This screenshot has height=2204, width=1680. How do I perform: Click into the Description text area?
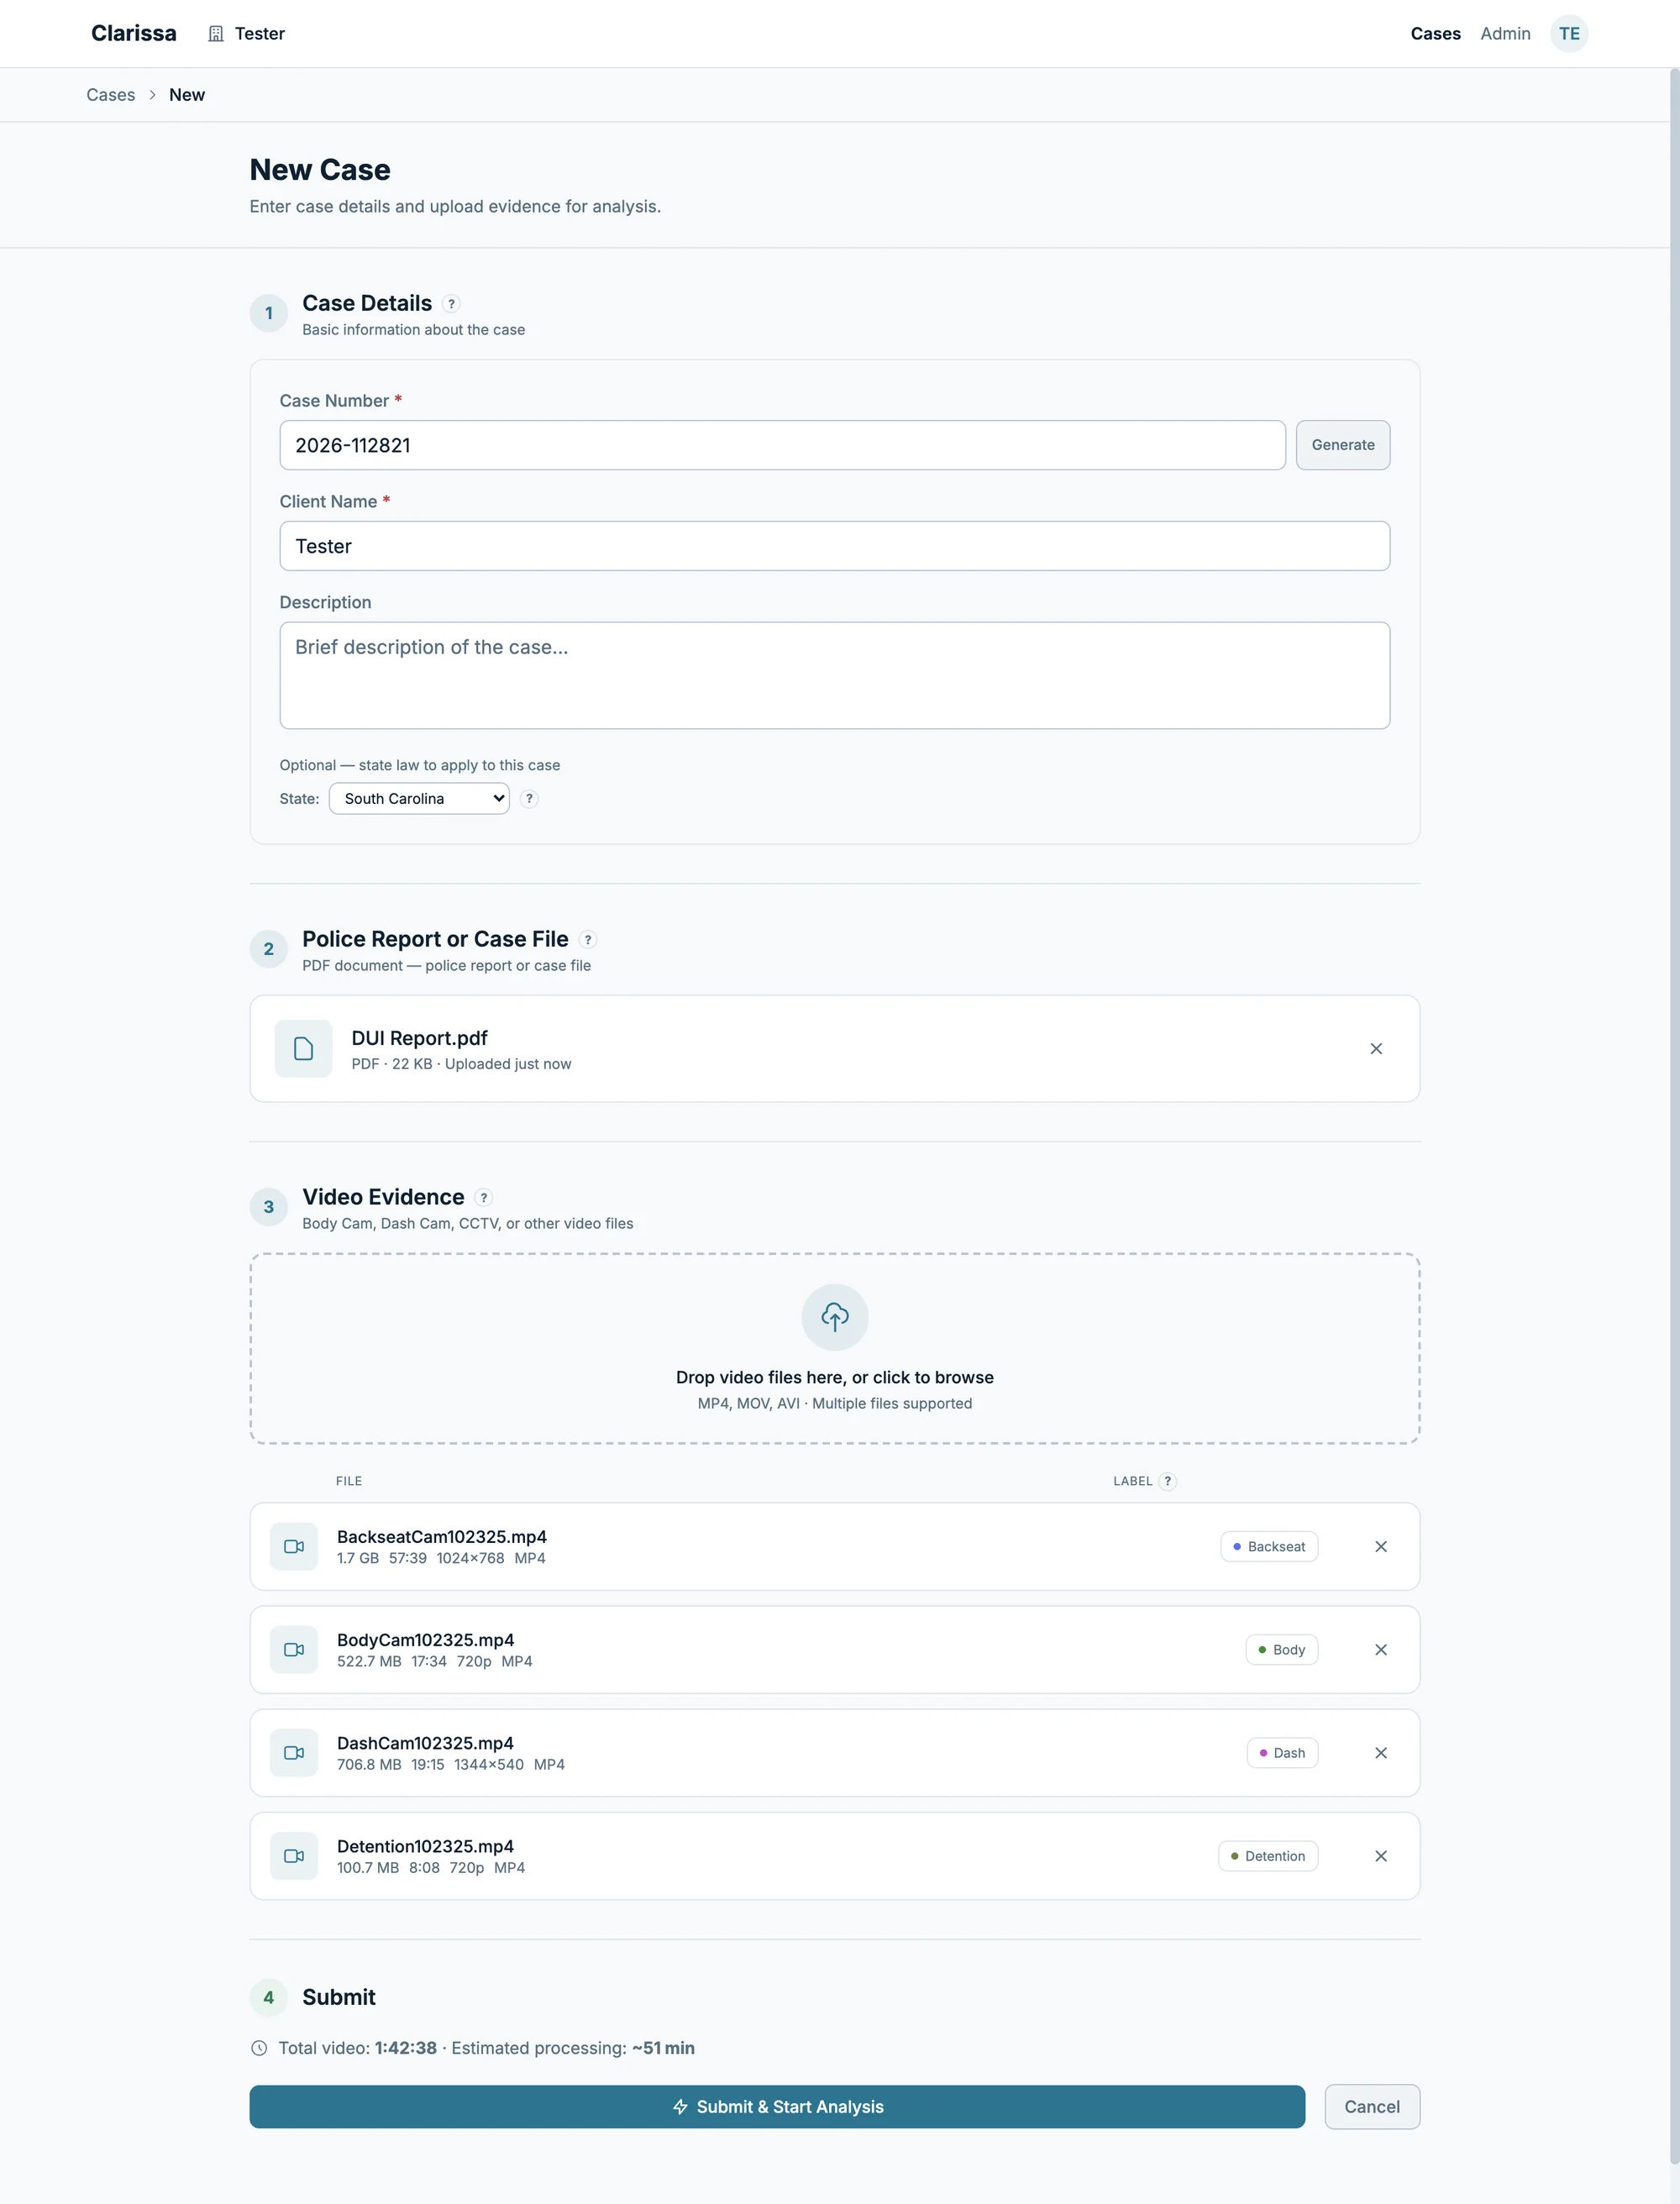[x=835, y=676]
